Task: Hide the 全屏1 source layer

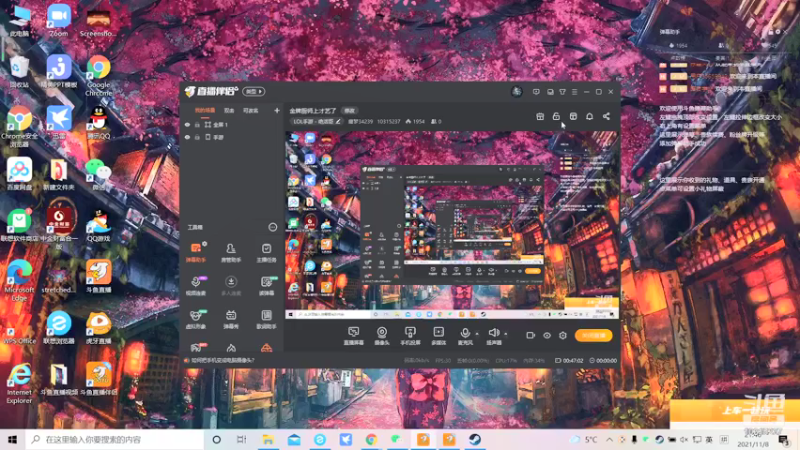Action: [x=187, y=124]
